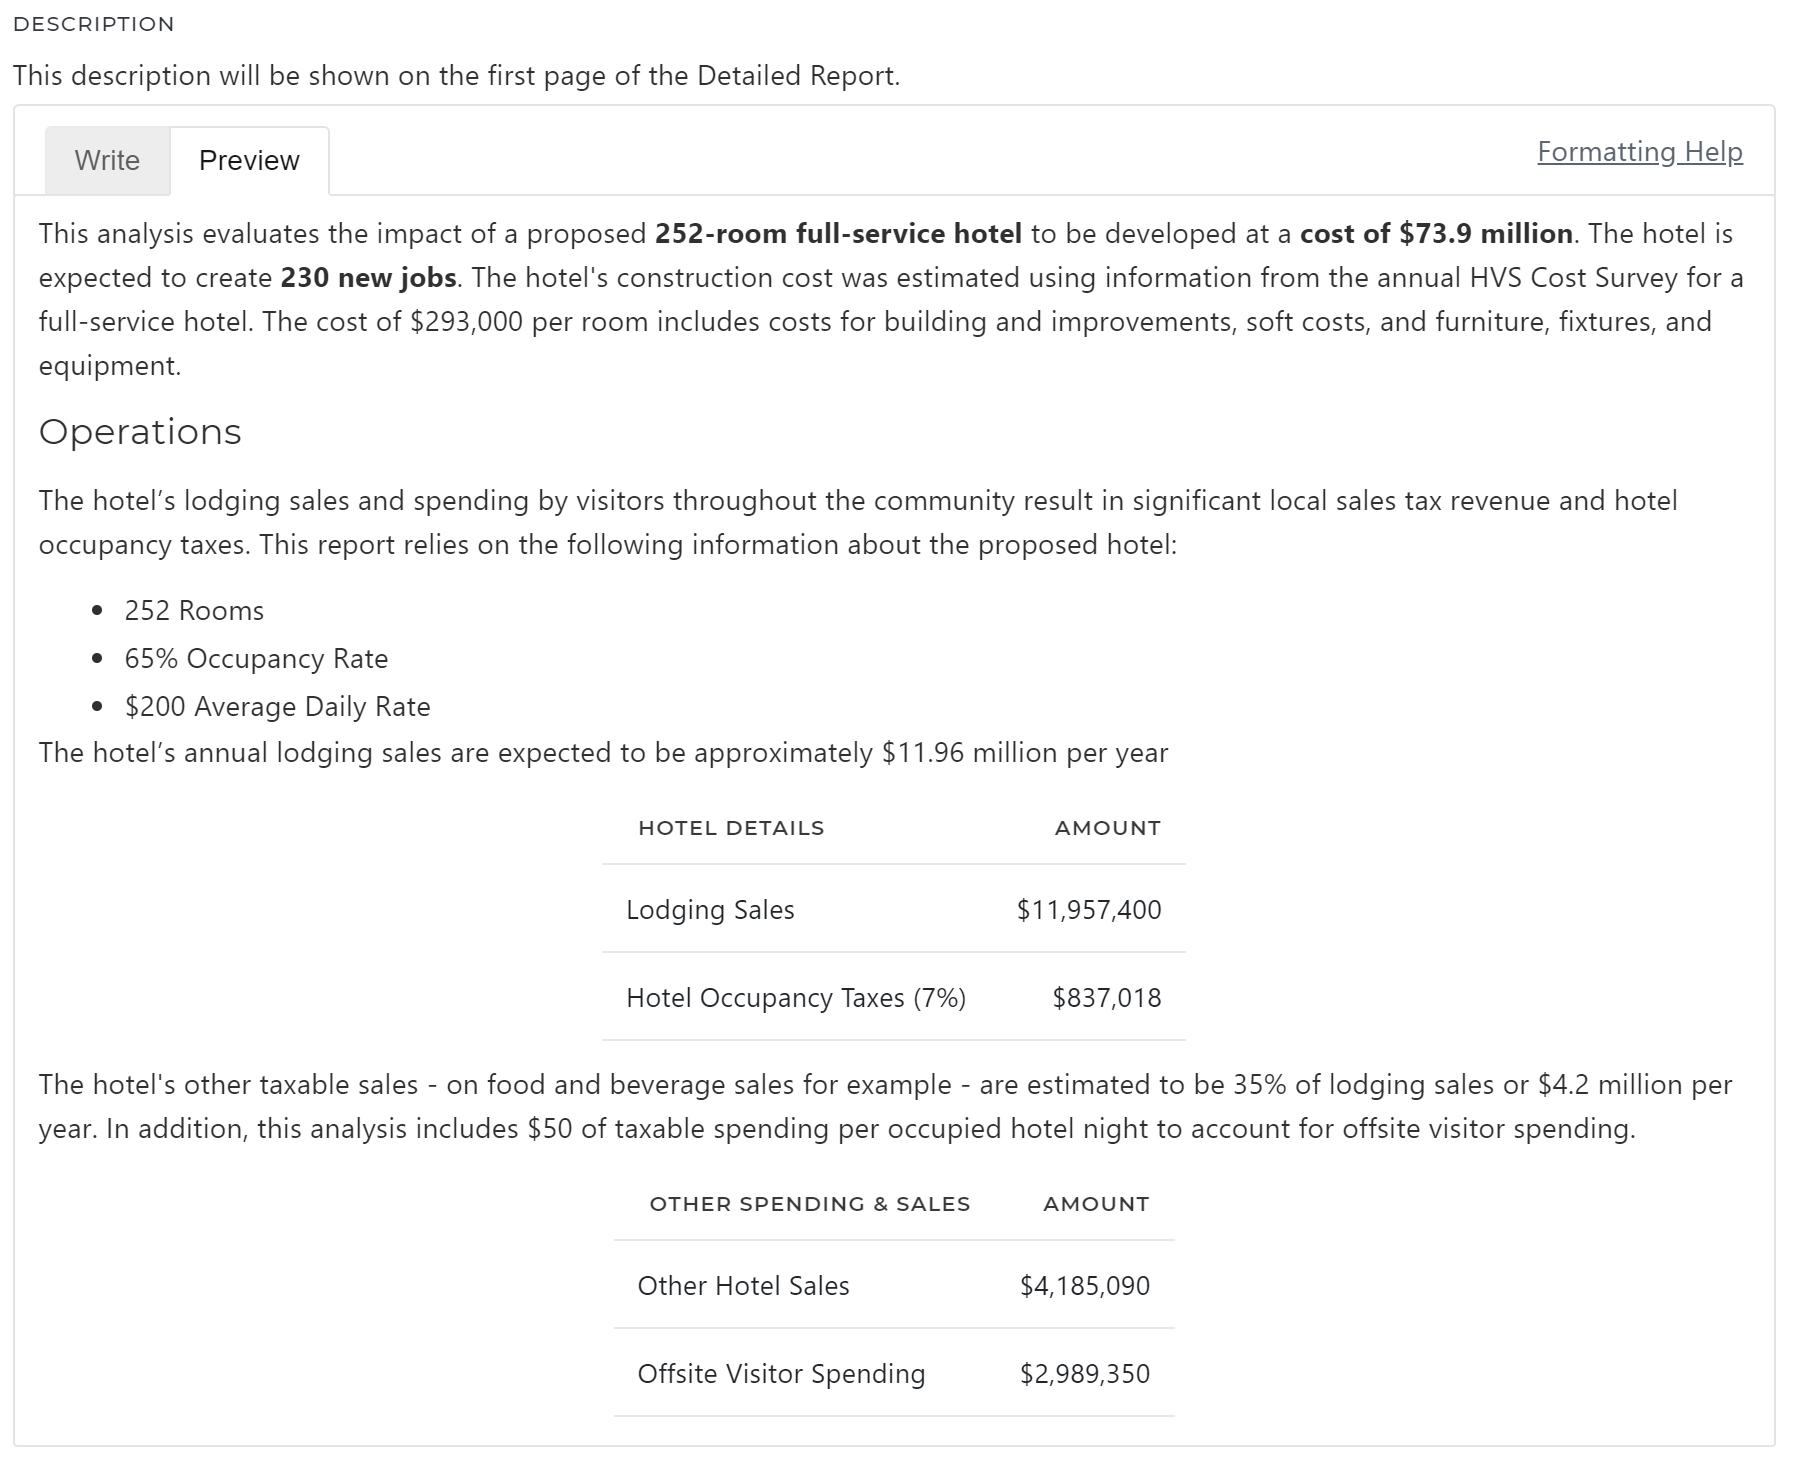This screenshot has height=1468, width=1793.
Task: Click bold text '252-room full-service hotel'
Action: (x=838, y=233)
